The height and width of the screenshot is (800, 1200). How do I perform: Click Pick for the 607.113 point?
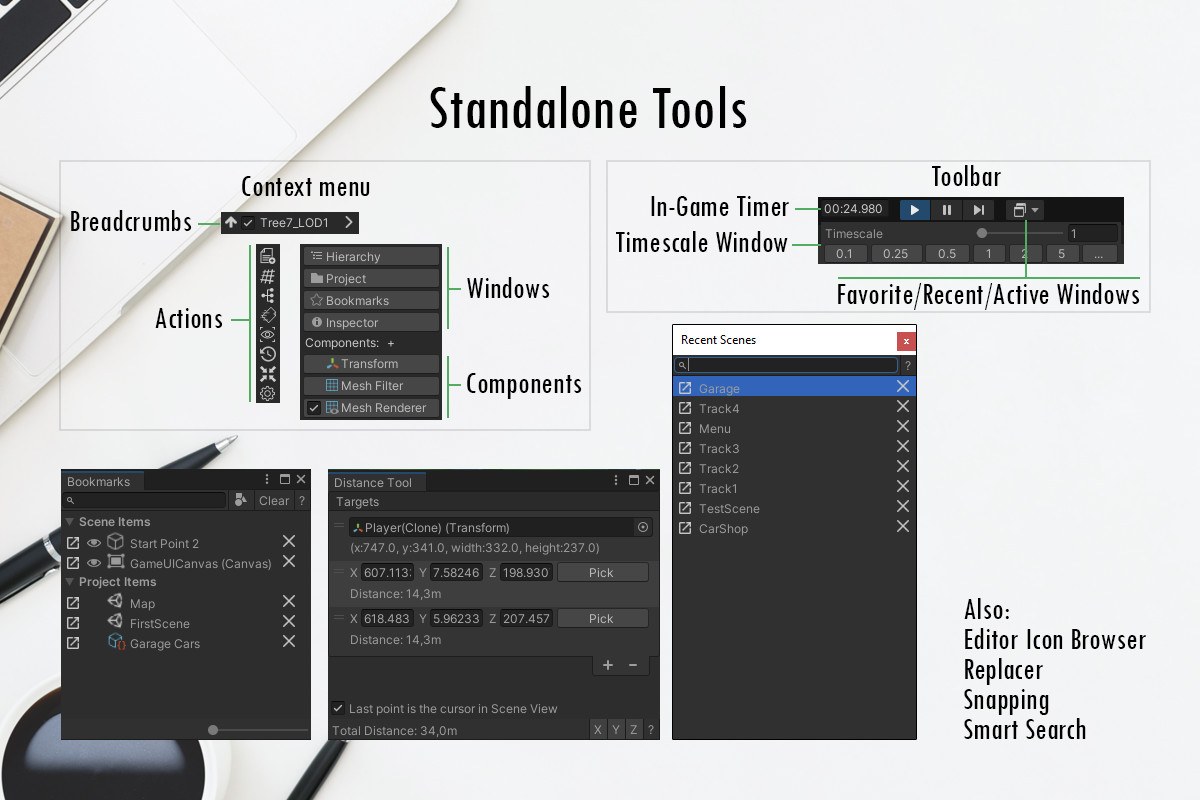(601, 573)
